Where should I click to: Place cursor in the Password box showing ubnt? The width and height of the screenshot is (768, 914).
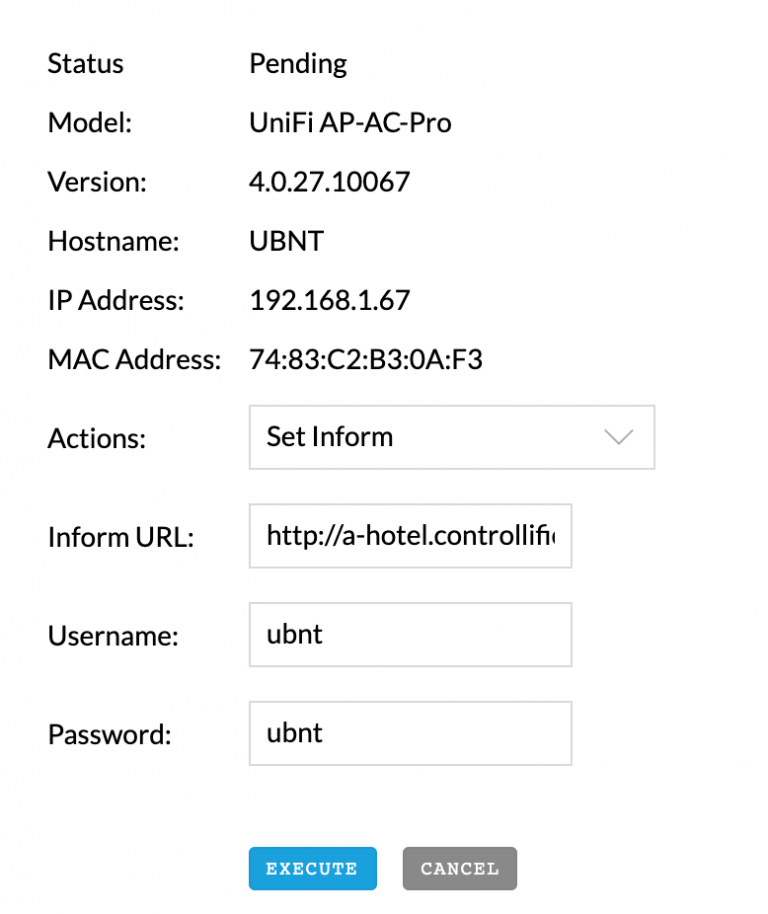click(410, 733)
